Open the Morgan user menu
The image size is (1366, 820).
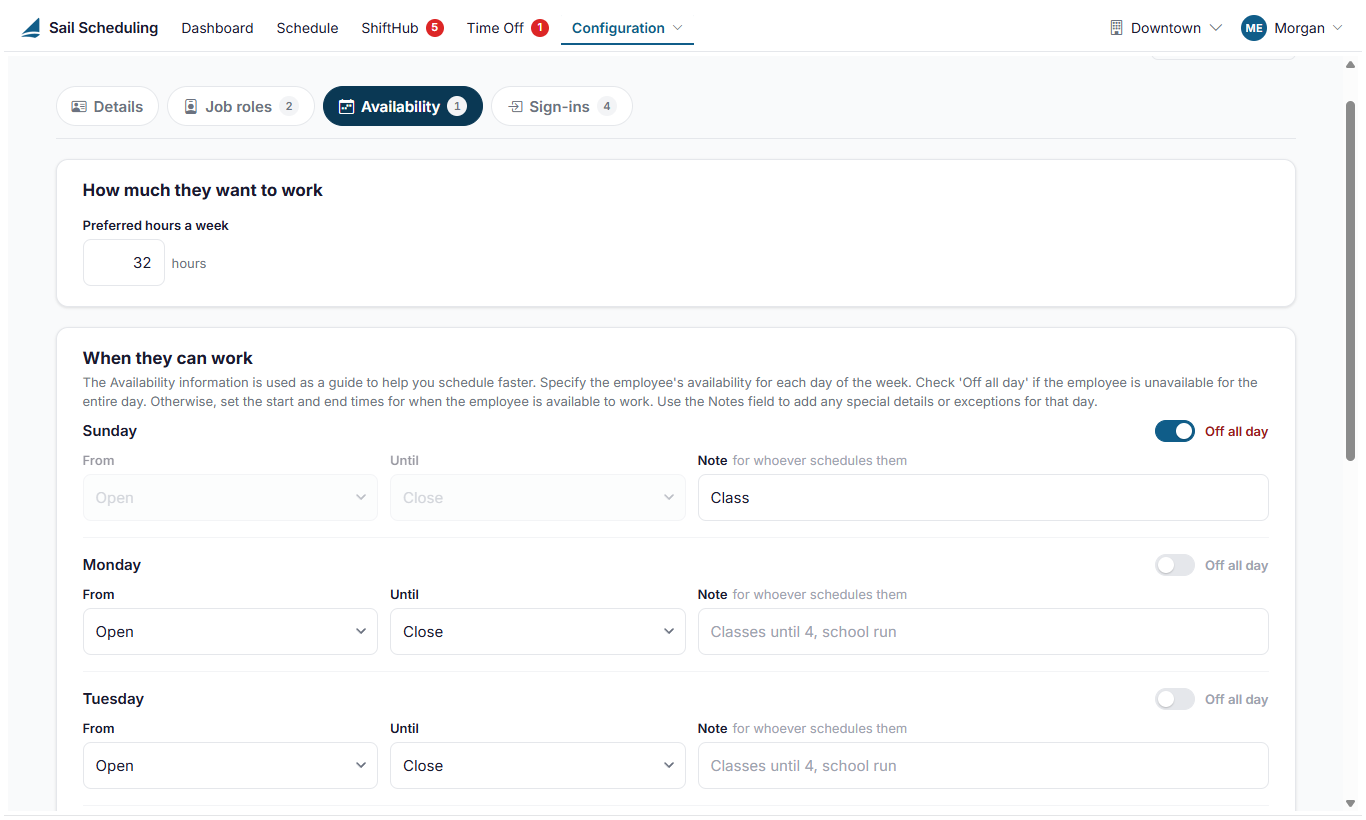pyautogui.click(x=1292, y=28)
